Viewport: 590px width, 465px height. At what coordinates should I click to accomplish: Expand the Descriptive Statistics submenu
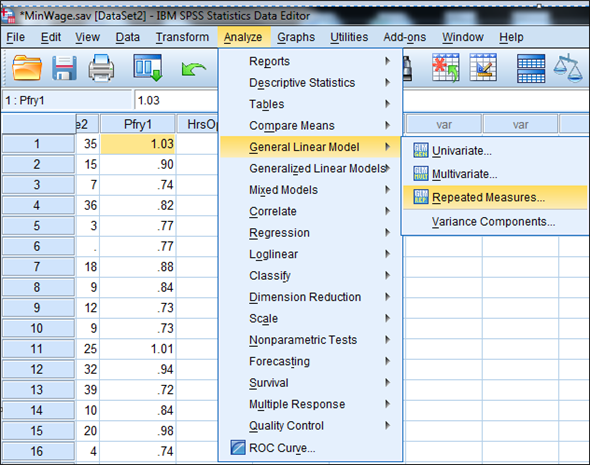coord(311,82)
